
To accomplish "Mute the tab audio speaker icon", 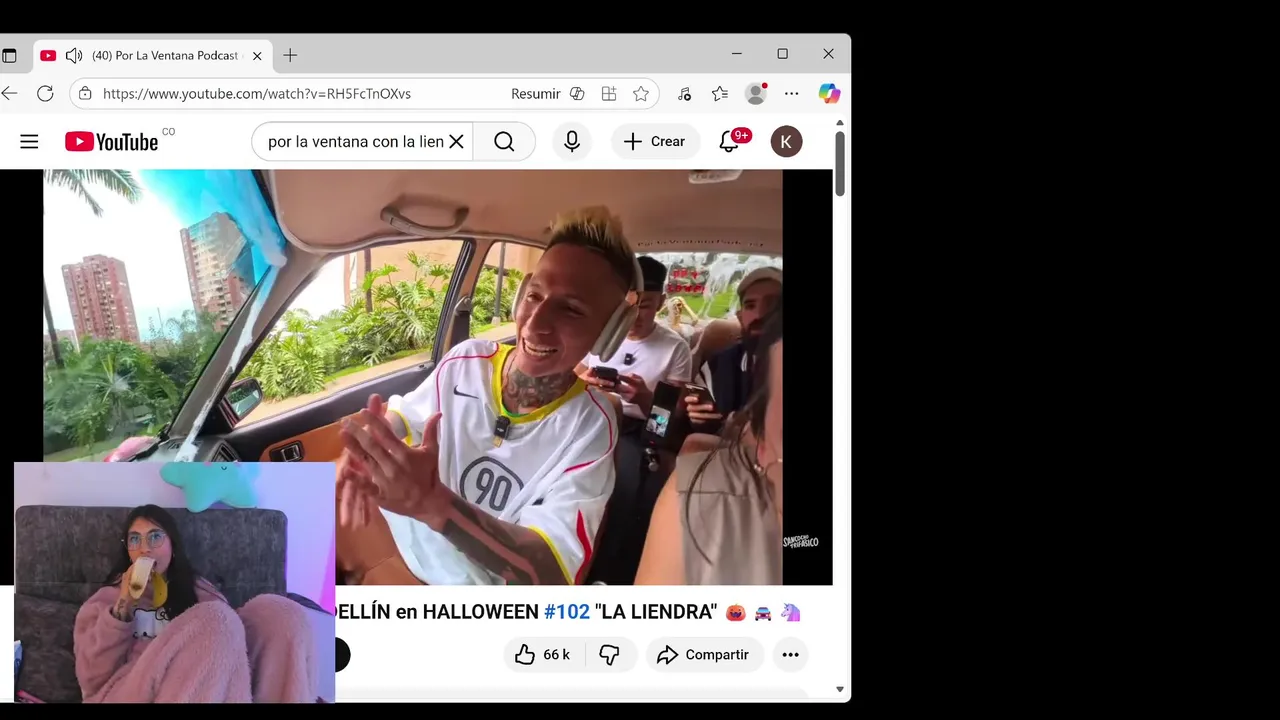I will 74,56.
